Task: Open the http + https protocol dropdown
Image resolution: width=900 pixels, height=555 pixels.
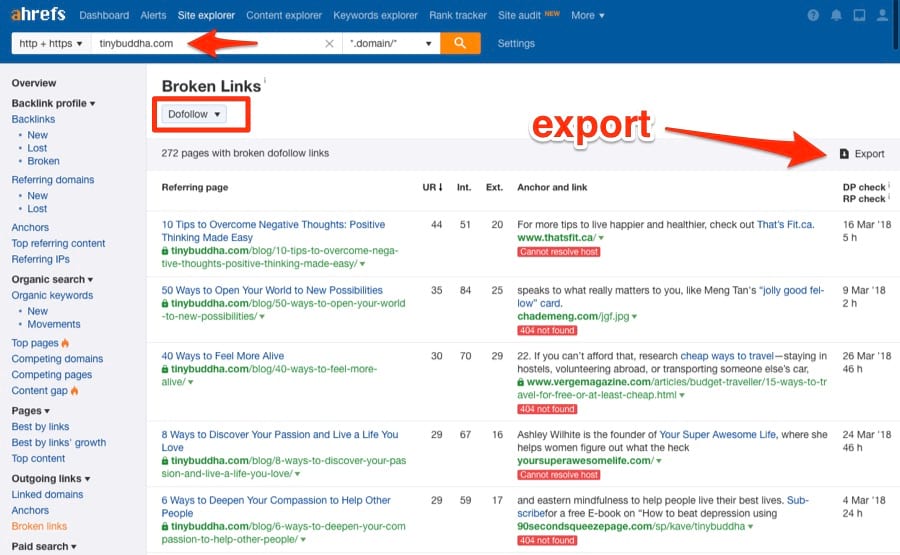Action: pyautogui.click(x=50, y=44)
